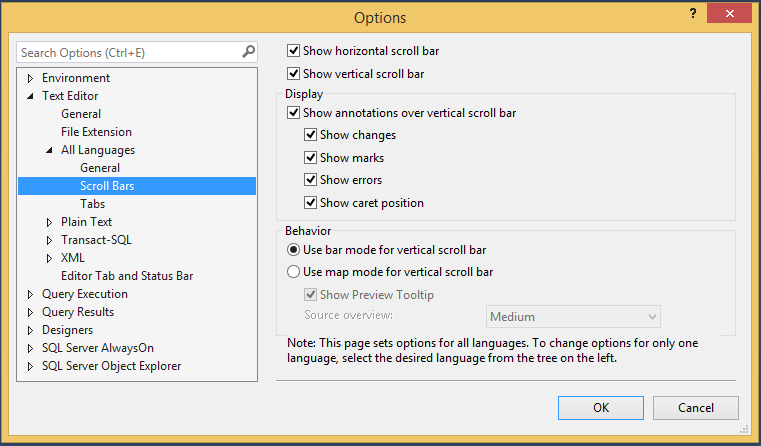Disable Show annotations over vertical scroll bar
Screen dimensions: 761x446
294,113
